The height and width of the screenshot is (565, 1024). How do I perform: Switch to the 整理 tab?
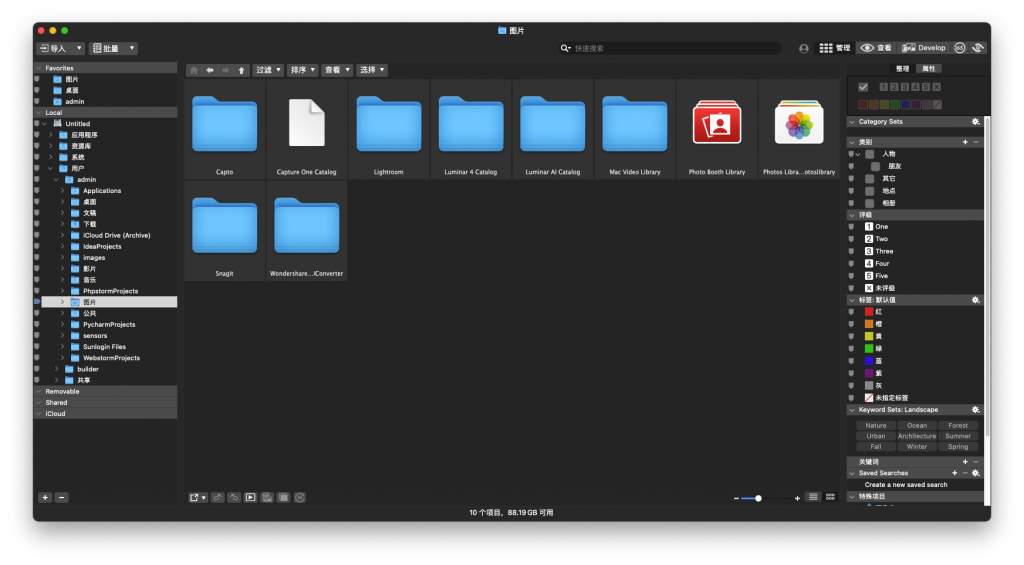coord(902,69)
